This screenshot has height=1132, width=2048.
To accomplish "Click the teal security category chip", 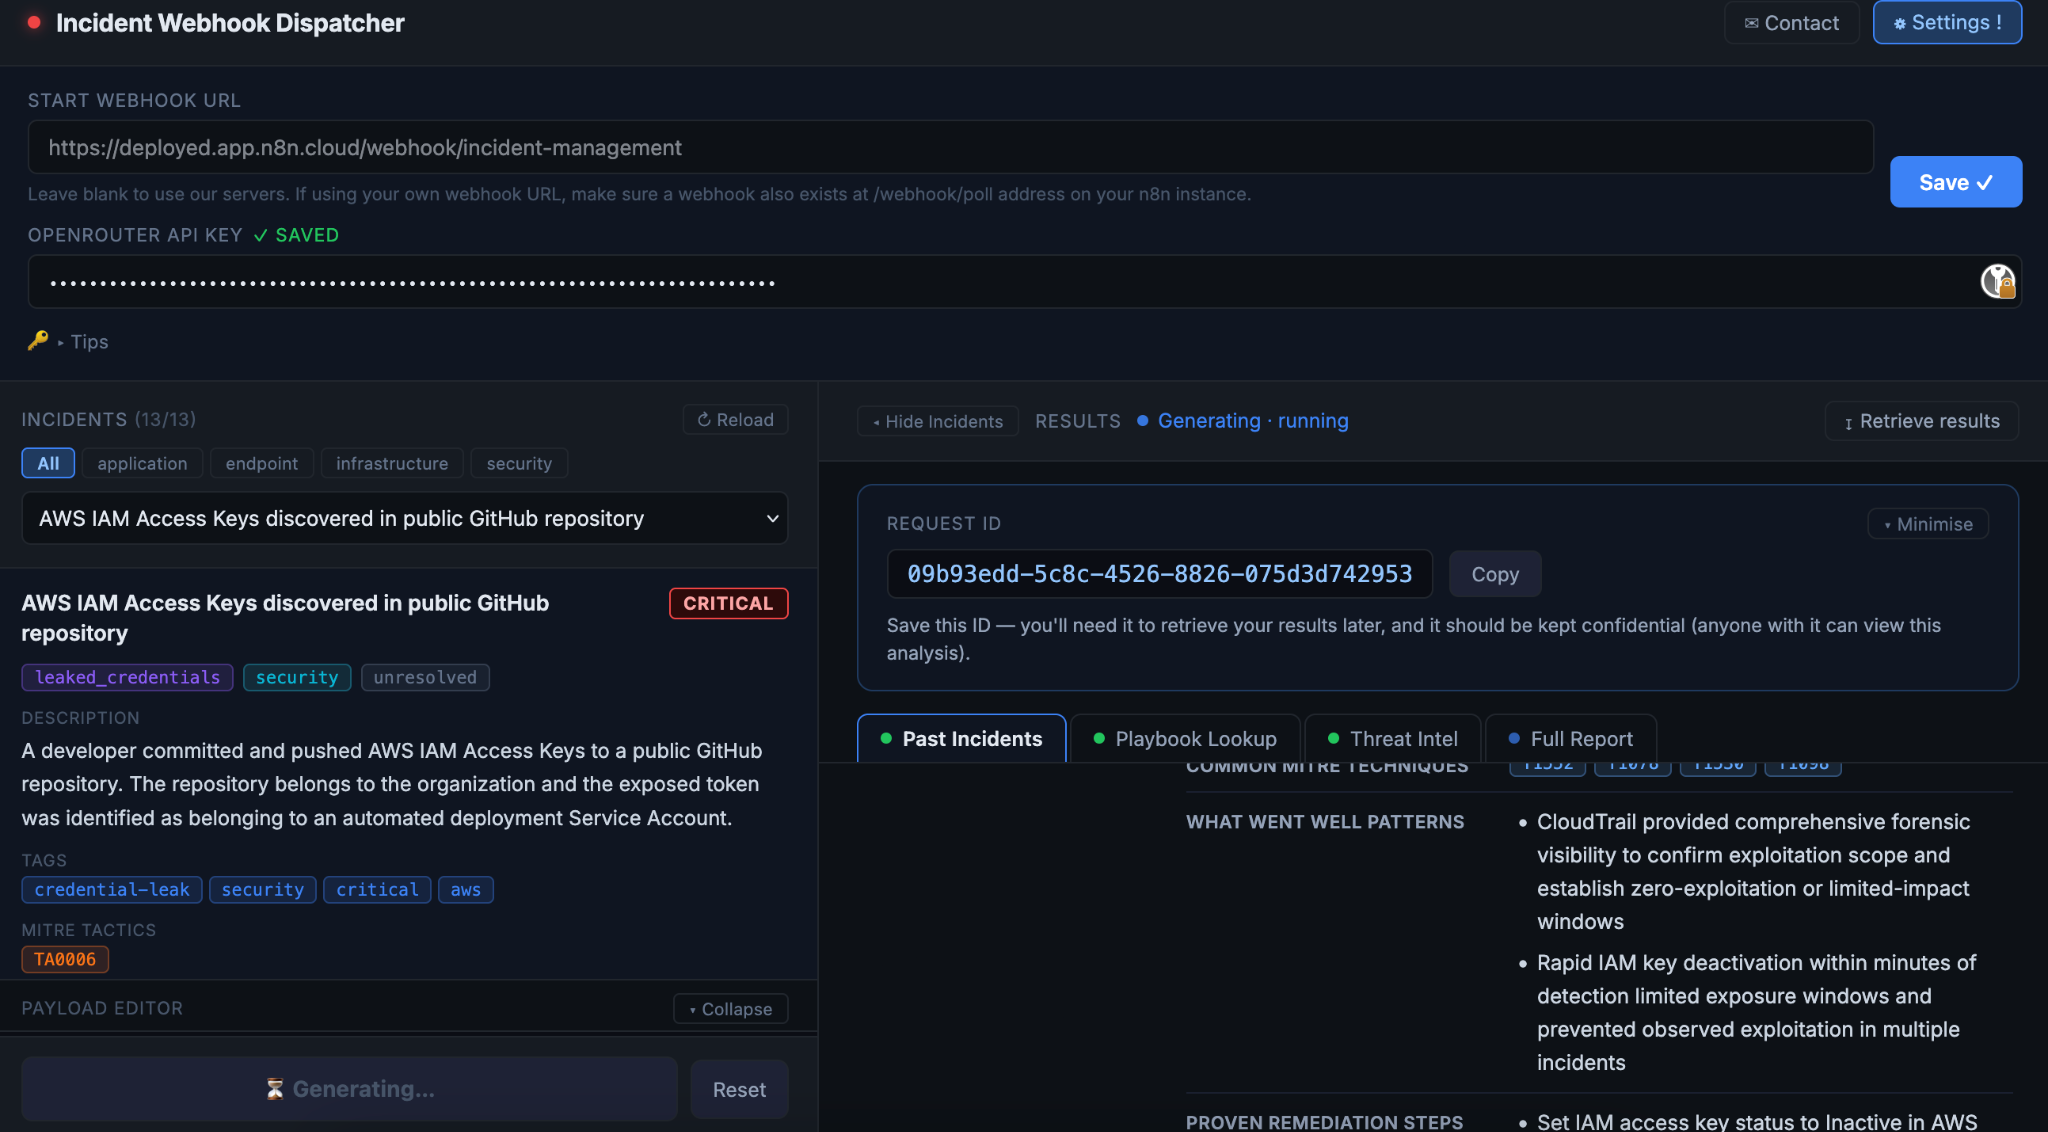I will point(297,677).
